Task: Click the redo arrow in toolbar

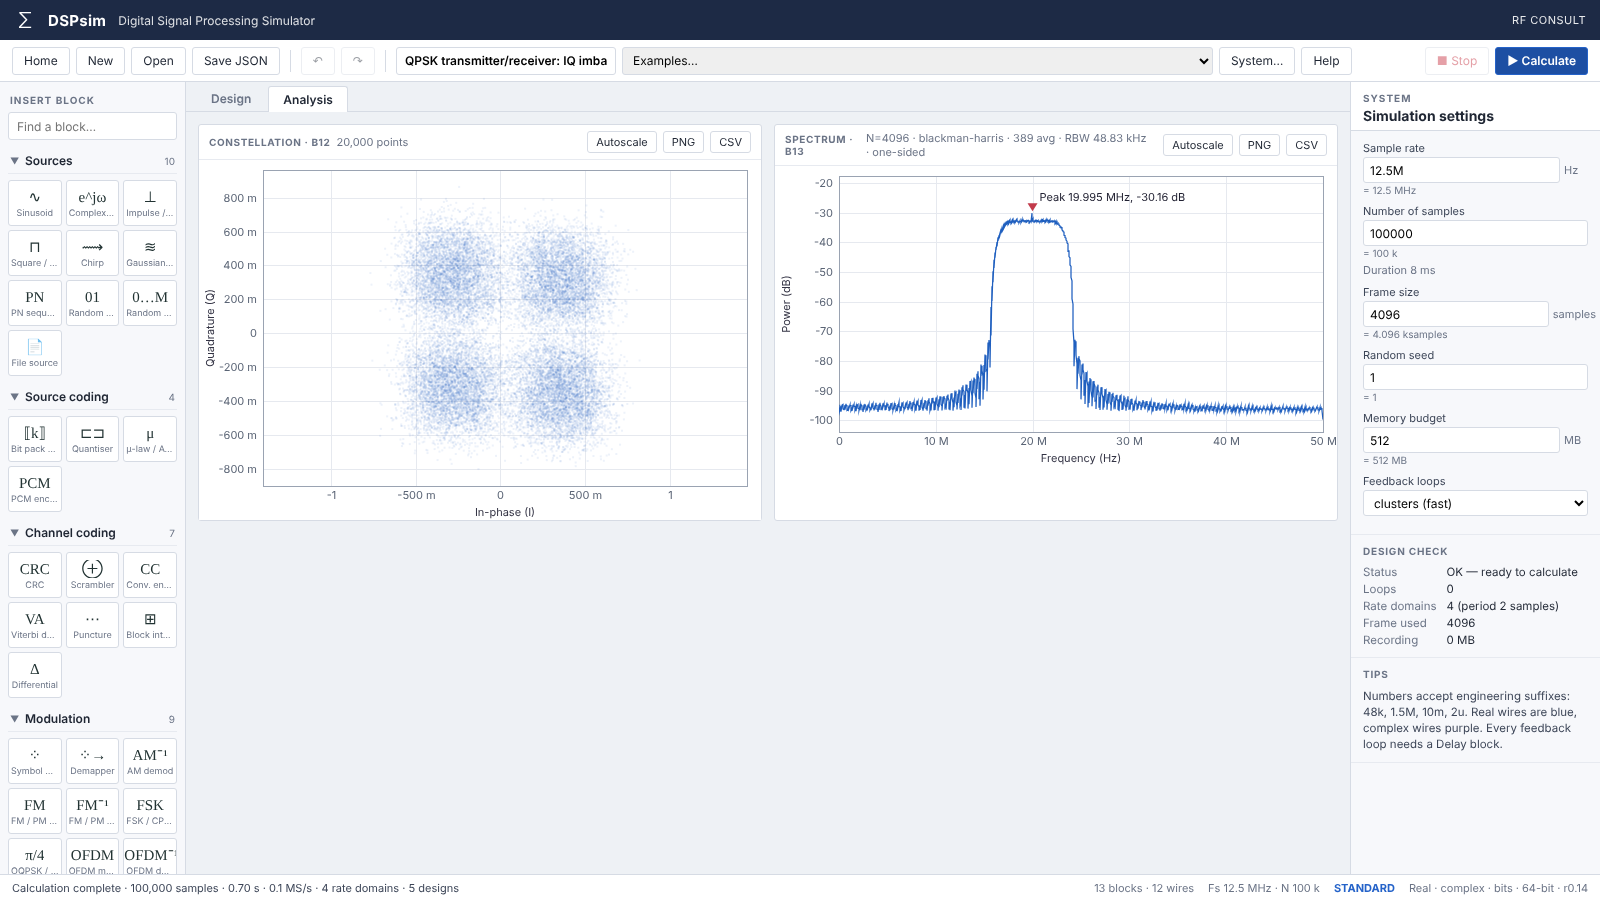Action: 358,61
